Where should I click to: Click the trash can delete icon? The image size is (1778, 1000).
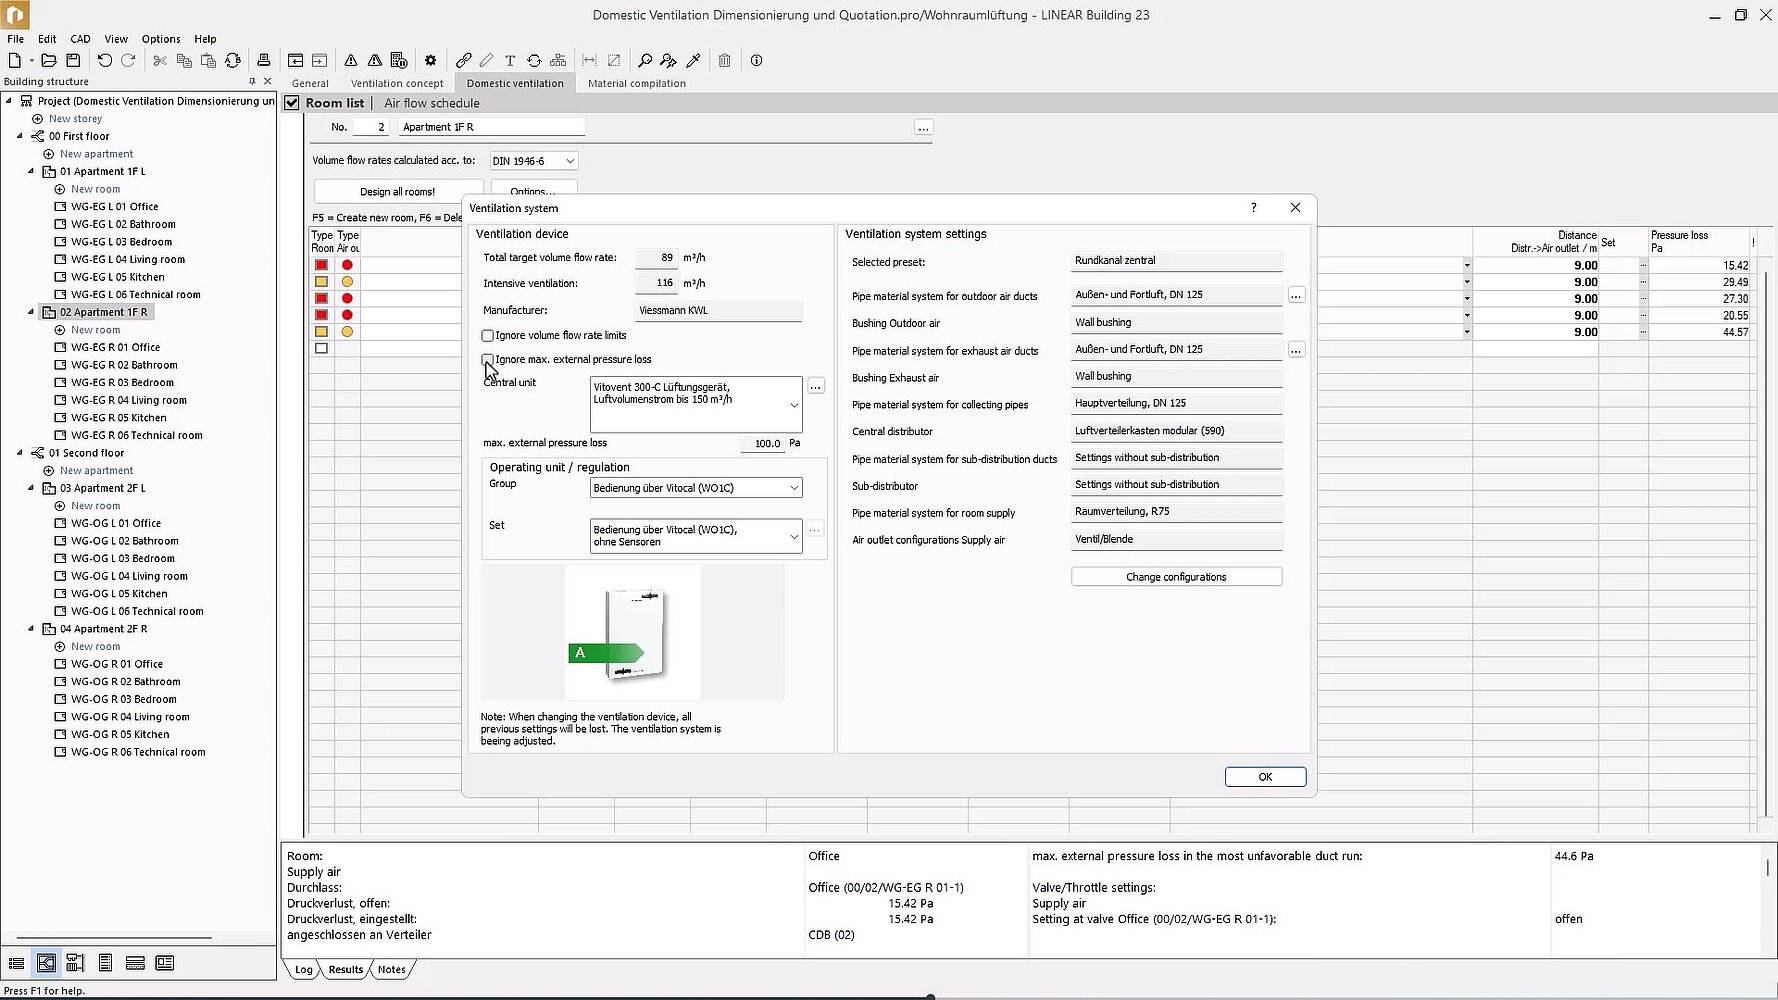coord(725,61)
